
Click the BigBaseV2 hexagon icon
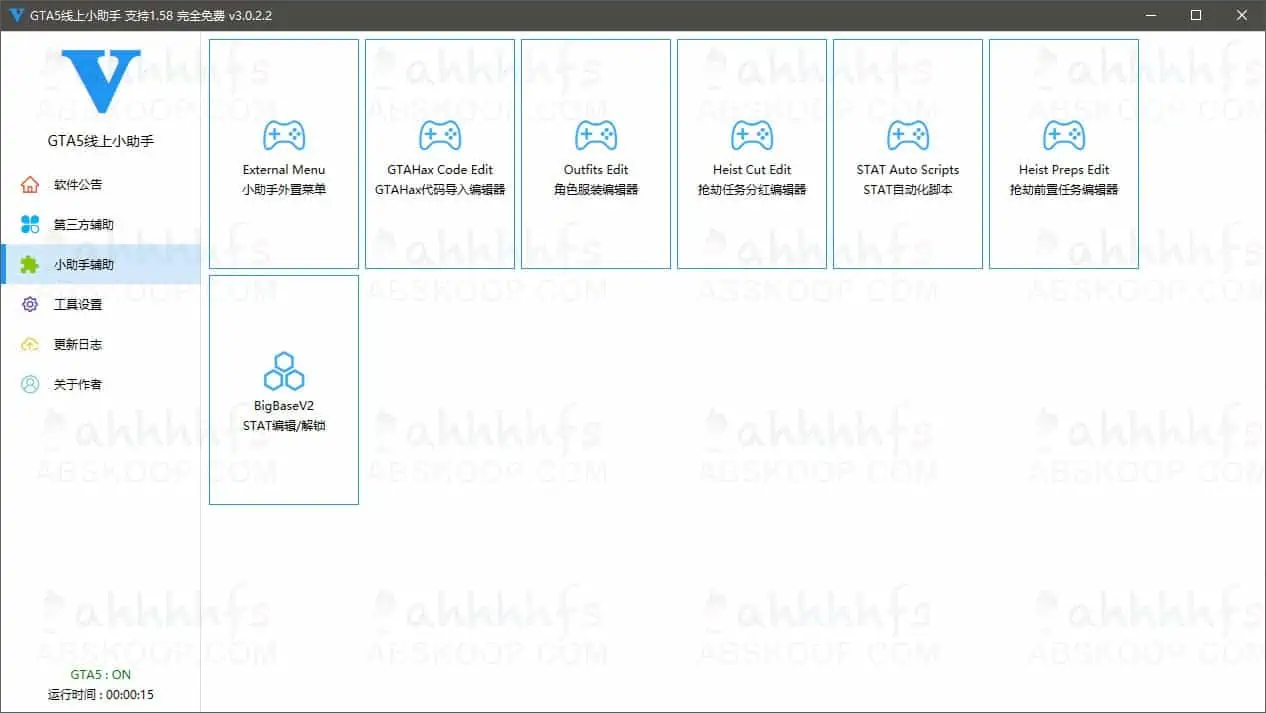(284, 371)
